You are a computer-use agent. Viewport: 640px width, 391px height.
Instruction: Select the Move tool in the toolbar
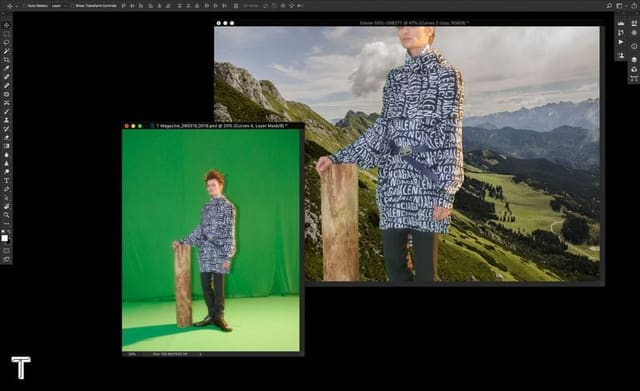tap(7, 25)
